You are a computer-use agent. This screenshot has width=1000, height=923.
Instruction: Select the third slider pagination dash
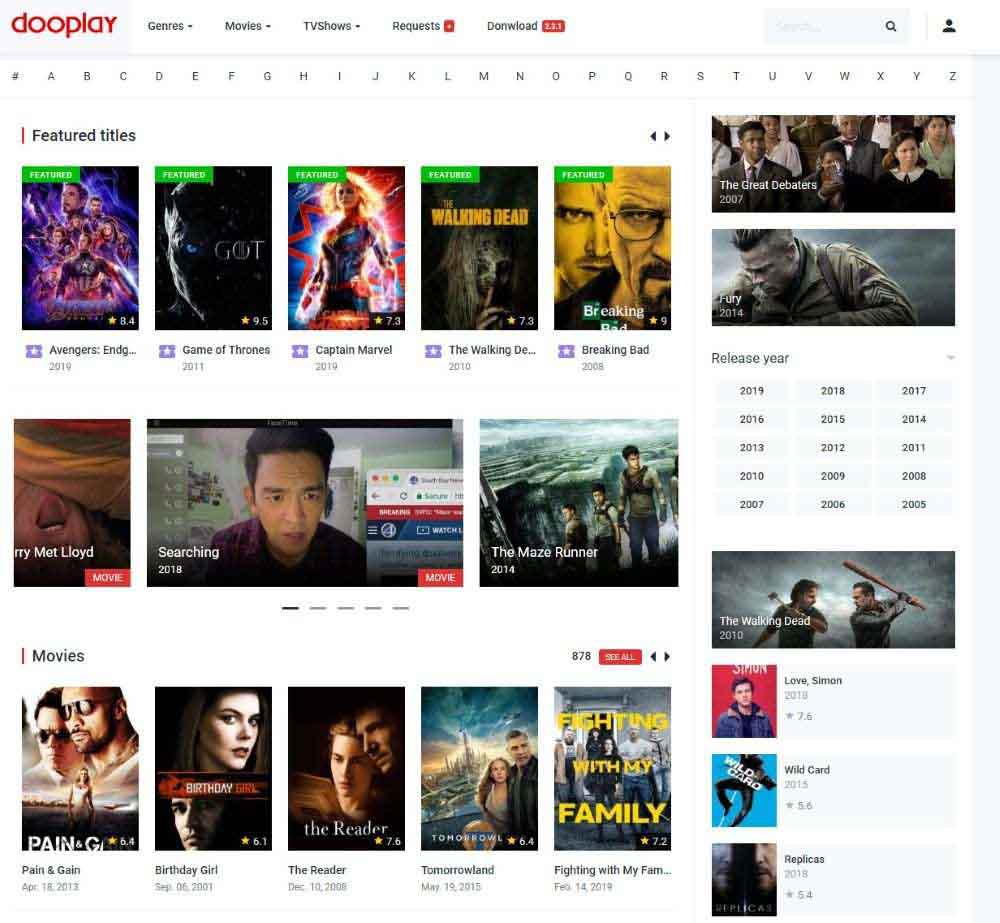tap(346, 609)
